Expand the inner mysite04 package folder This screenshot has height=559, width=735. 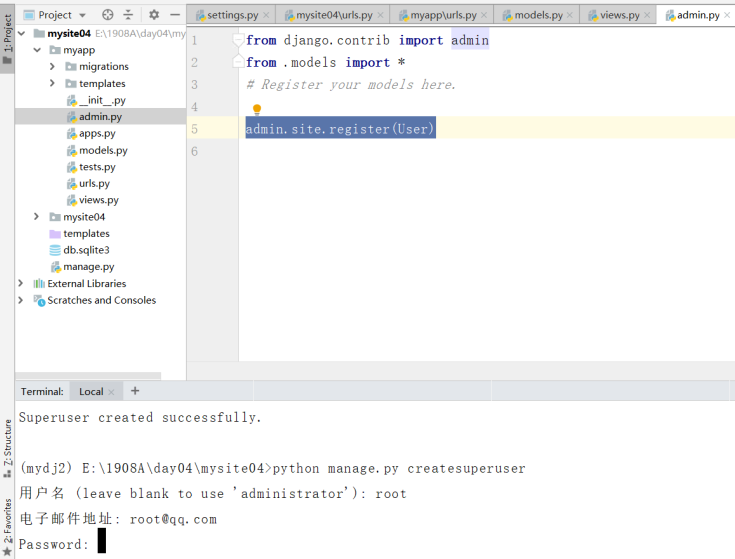click(37, 216)
